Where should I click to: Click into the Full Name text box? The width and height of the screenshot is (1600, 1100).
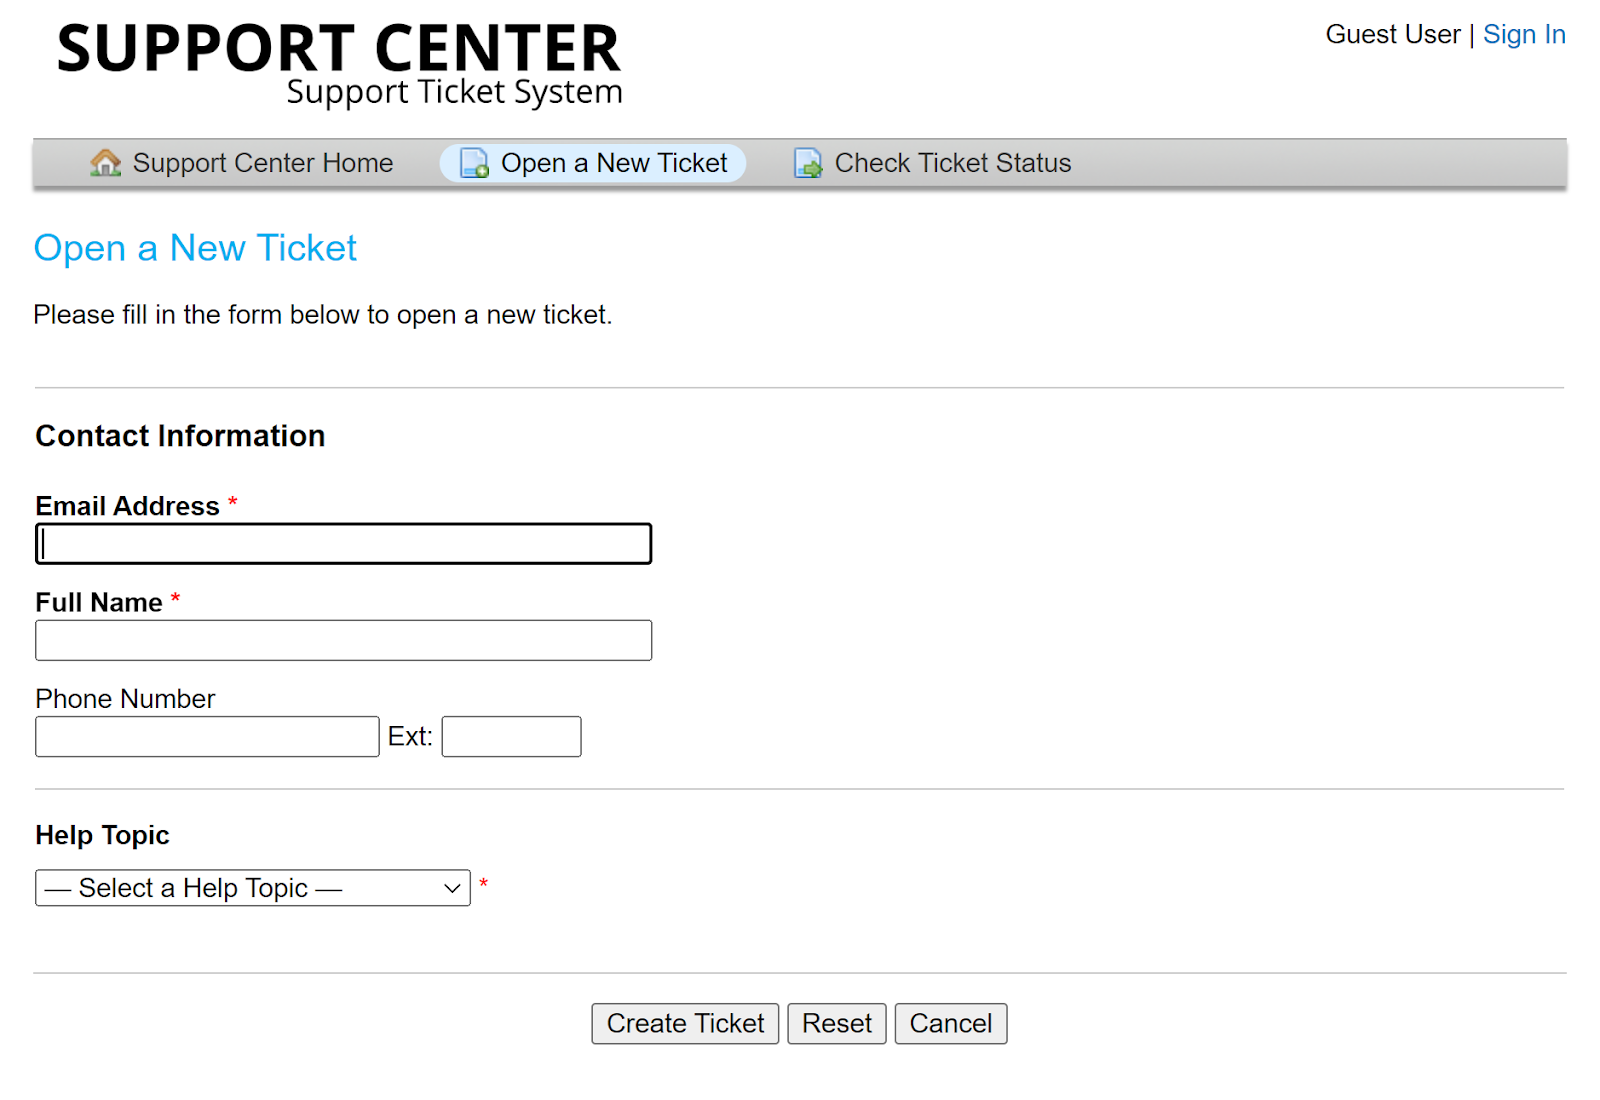click(343, 640)
